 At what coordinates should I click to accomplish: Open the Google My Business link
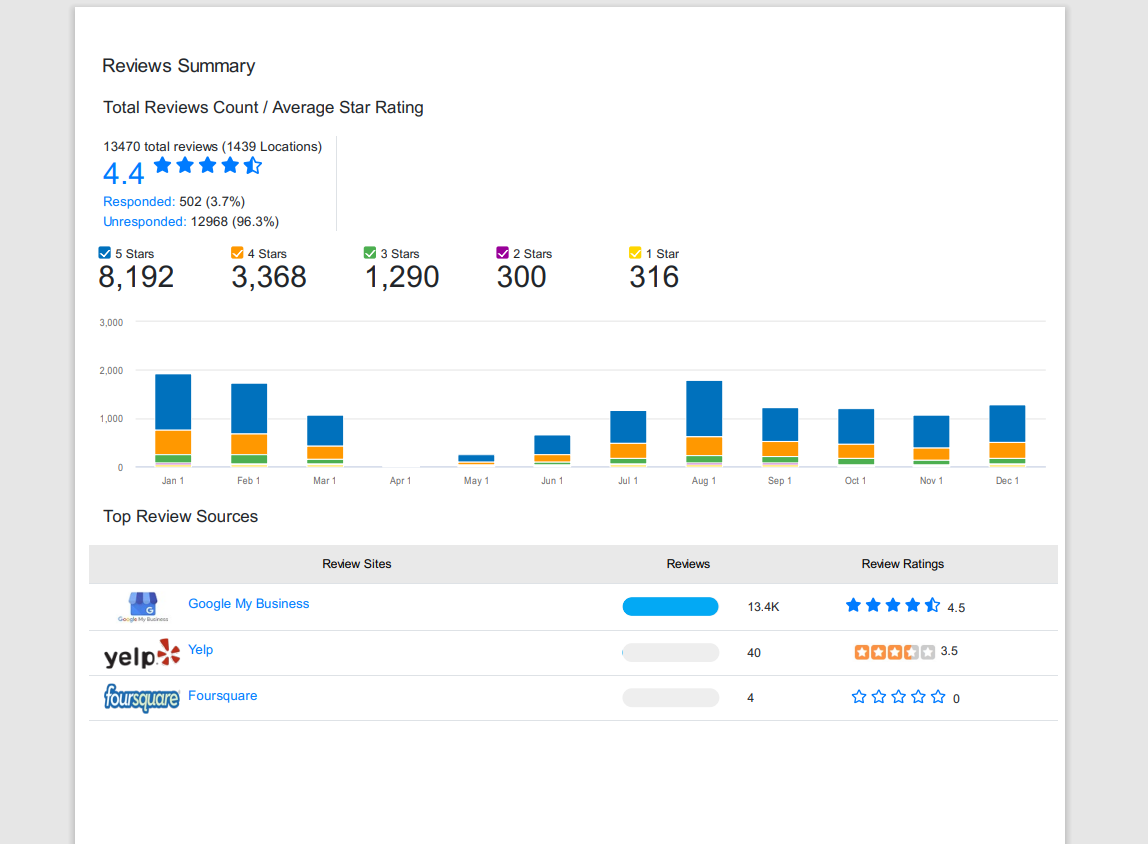[249, 604]
